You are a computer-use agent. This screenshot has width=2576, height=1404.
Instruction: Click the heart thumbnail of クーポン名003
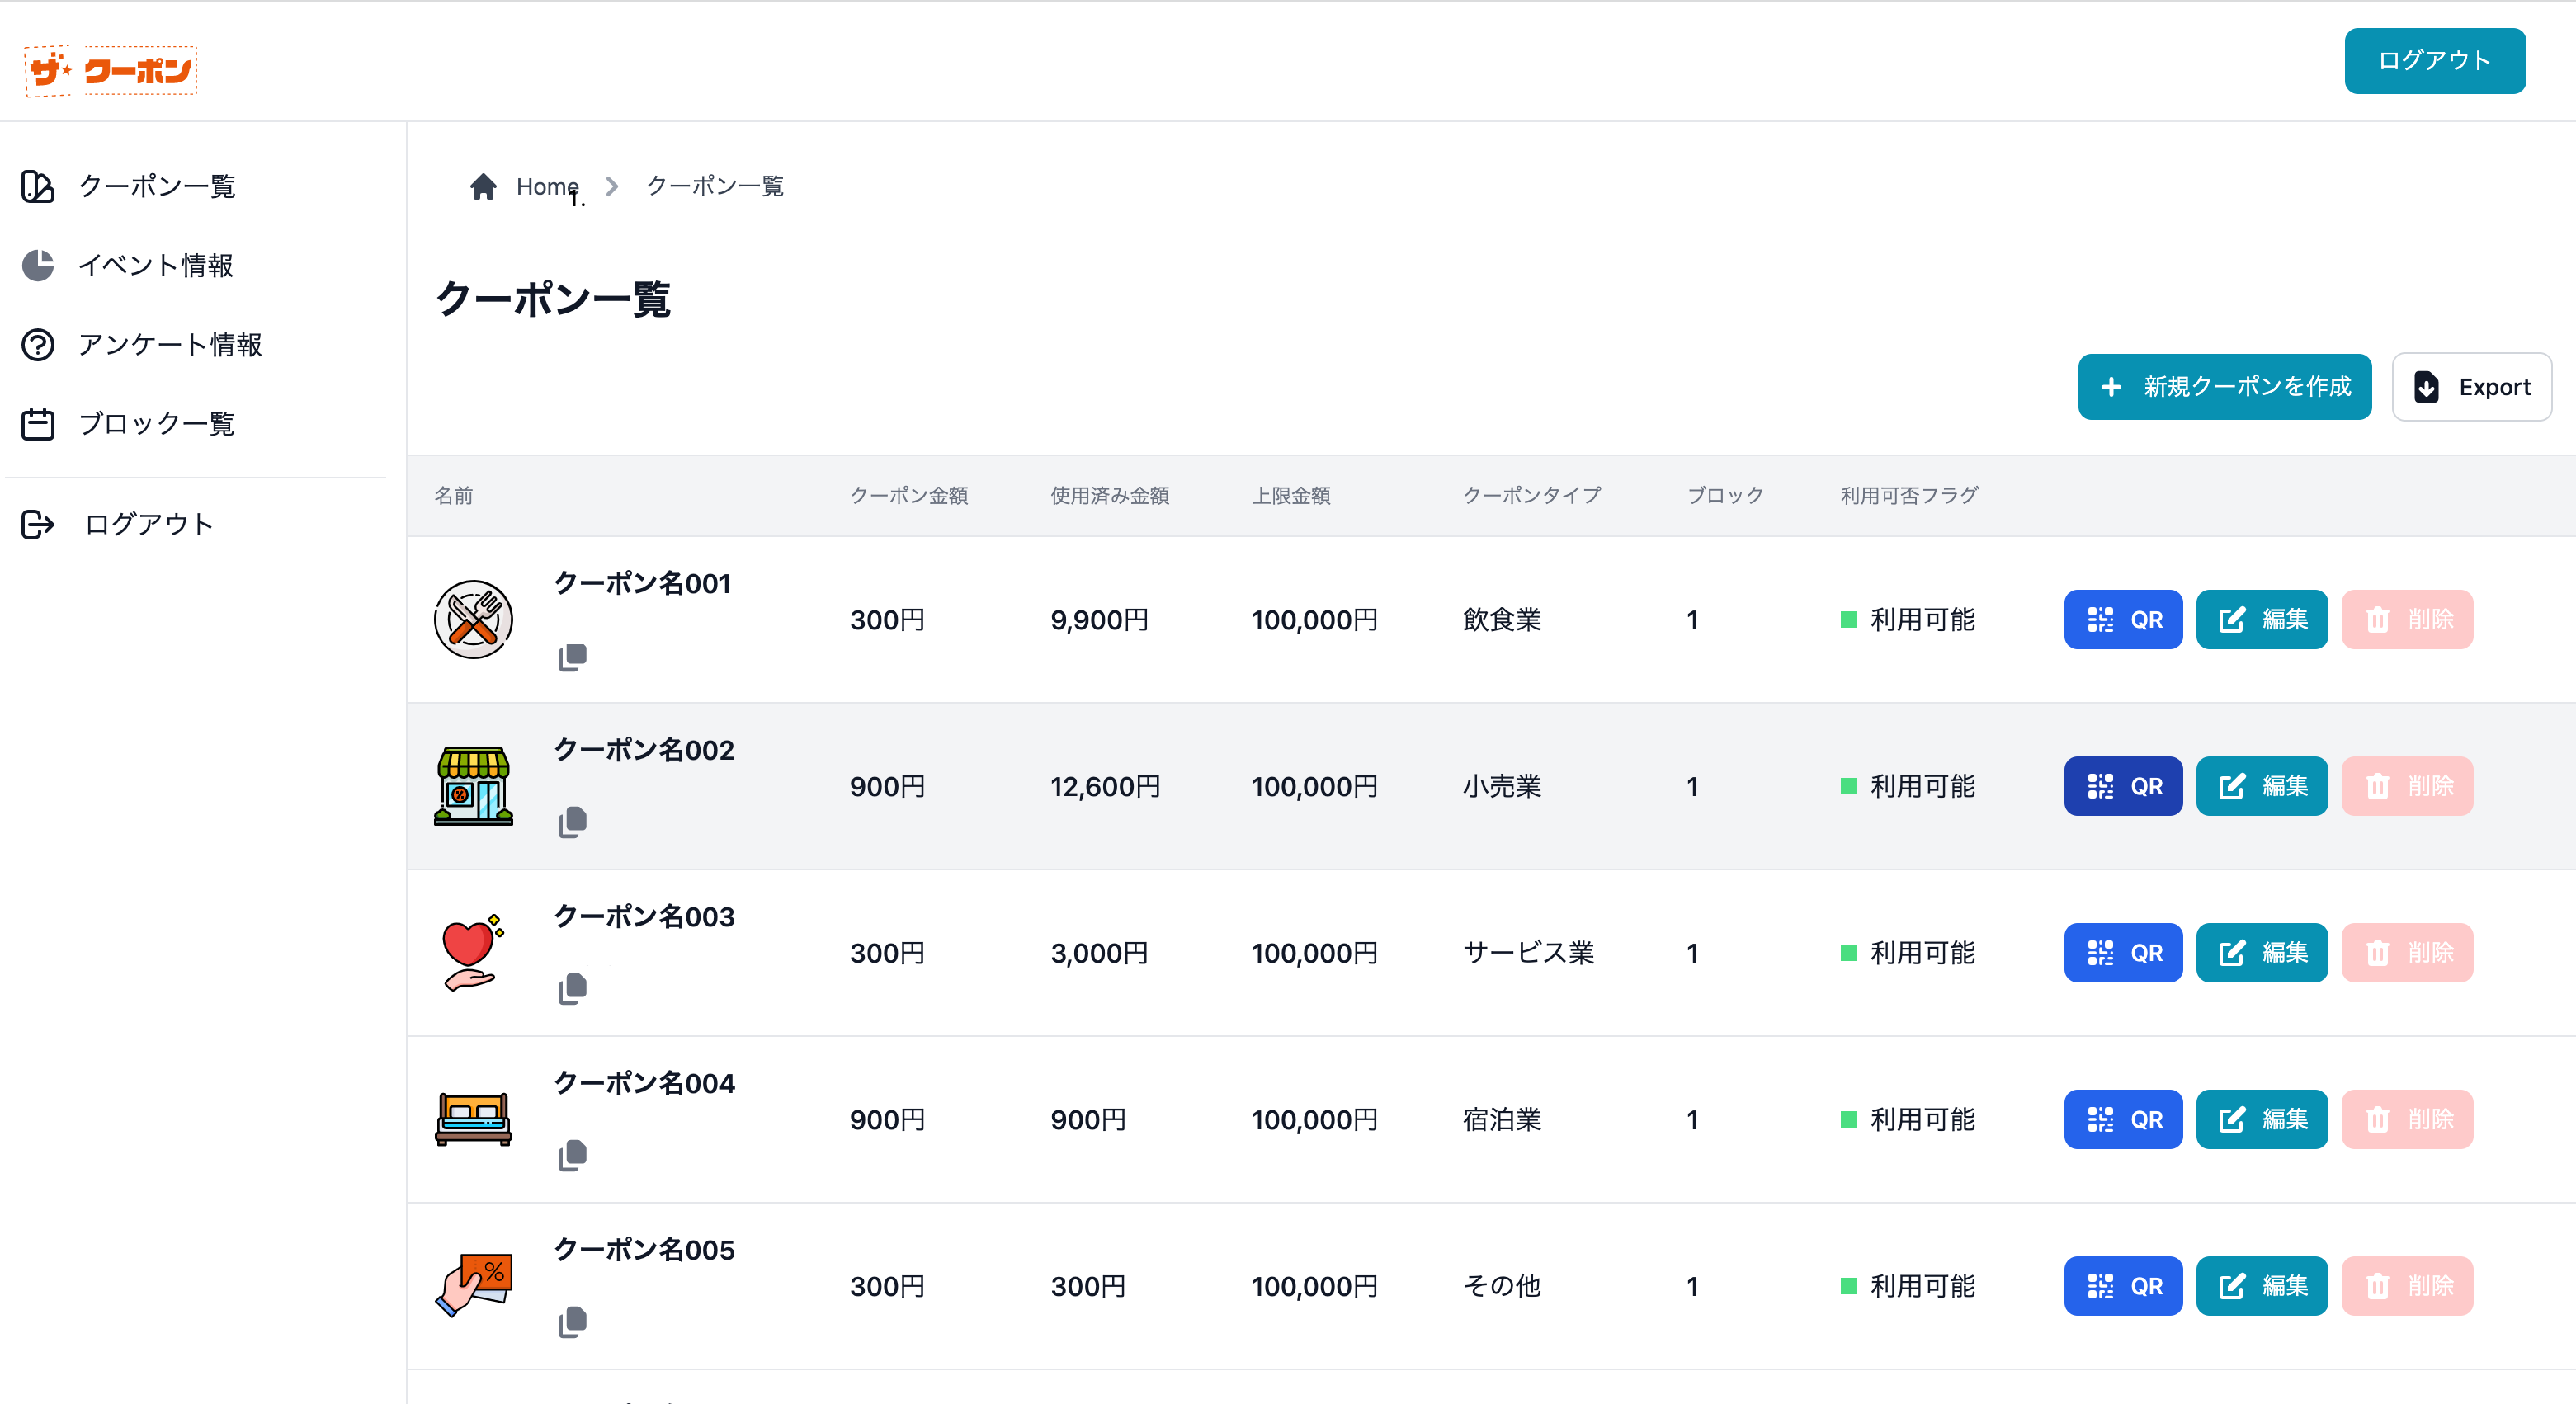[x=472, y=952]
